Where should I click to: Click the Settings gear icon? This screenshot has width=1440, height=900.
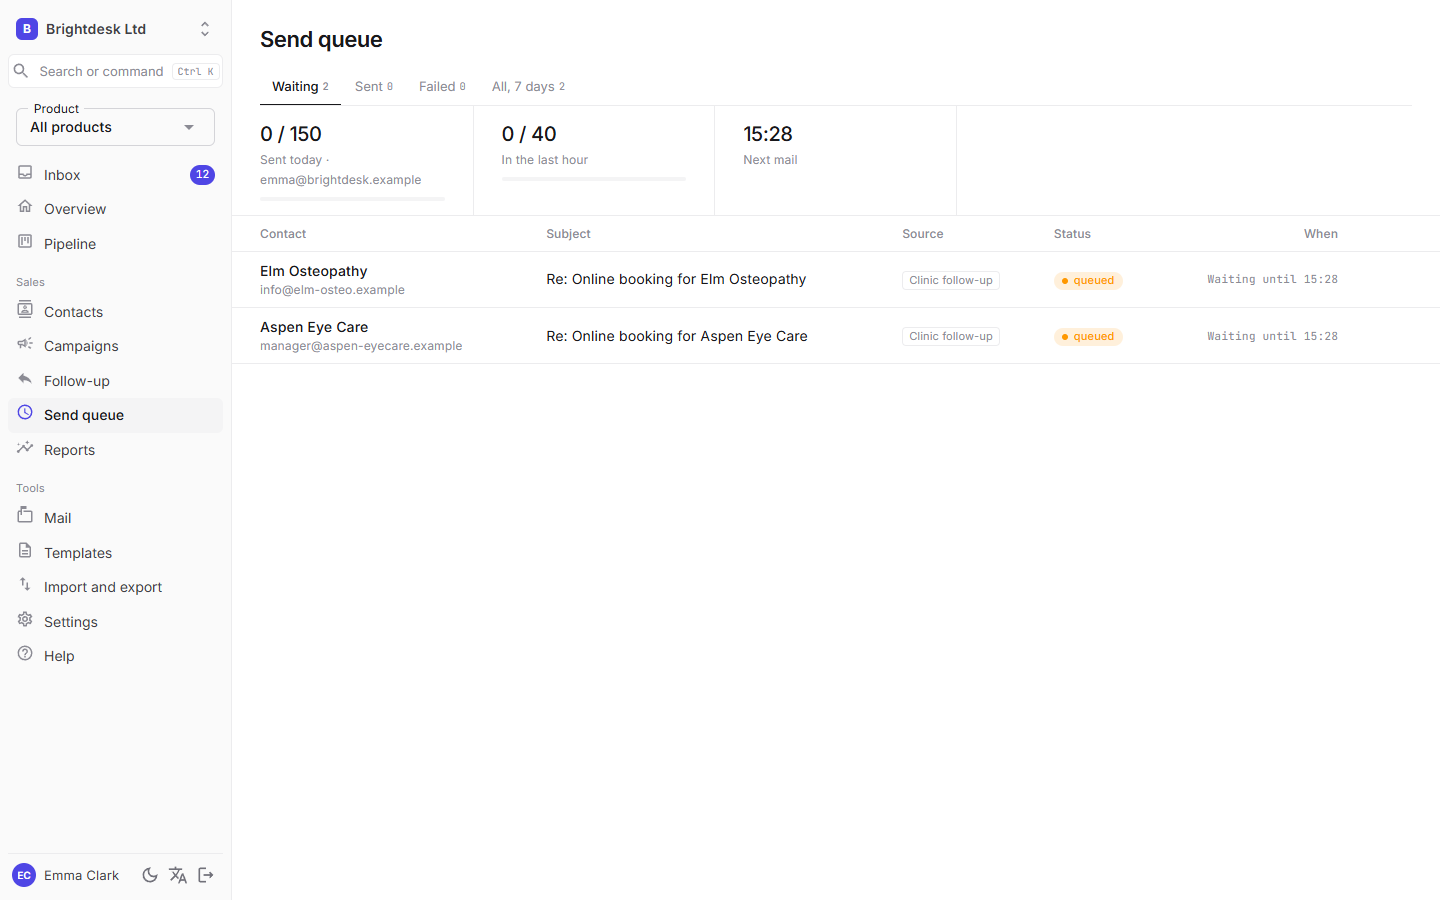coord(25,620)
